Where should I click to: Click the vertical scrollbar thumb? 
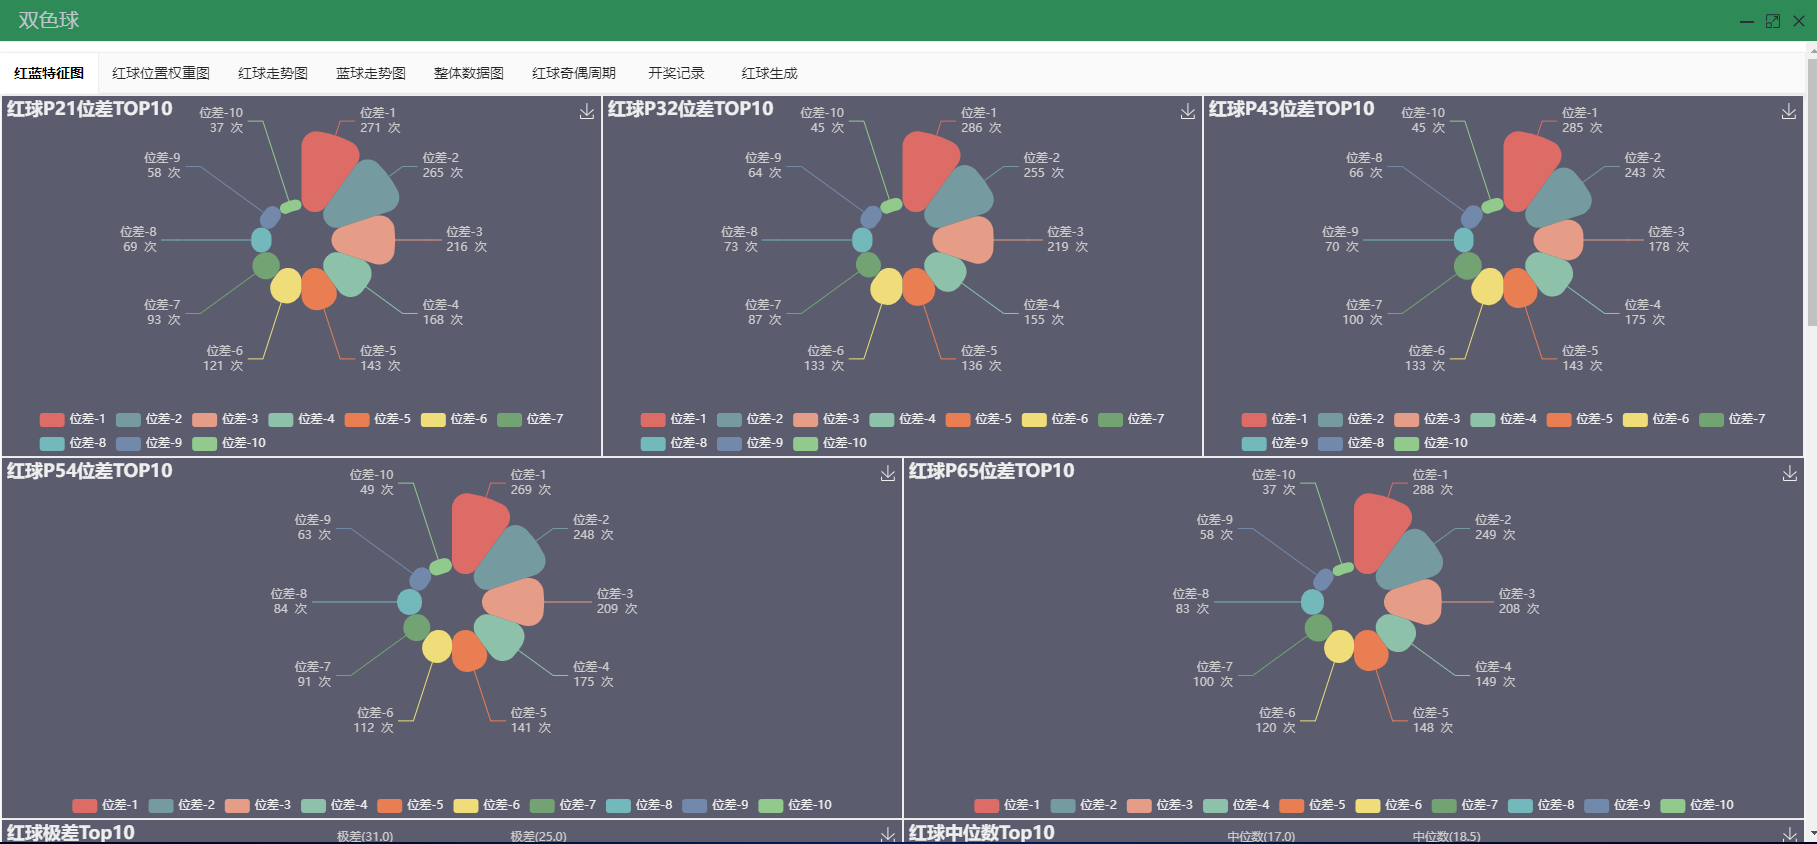click(1811, 191)
